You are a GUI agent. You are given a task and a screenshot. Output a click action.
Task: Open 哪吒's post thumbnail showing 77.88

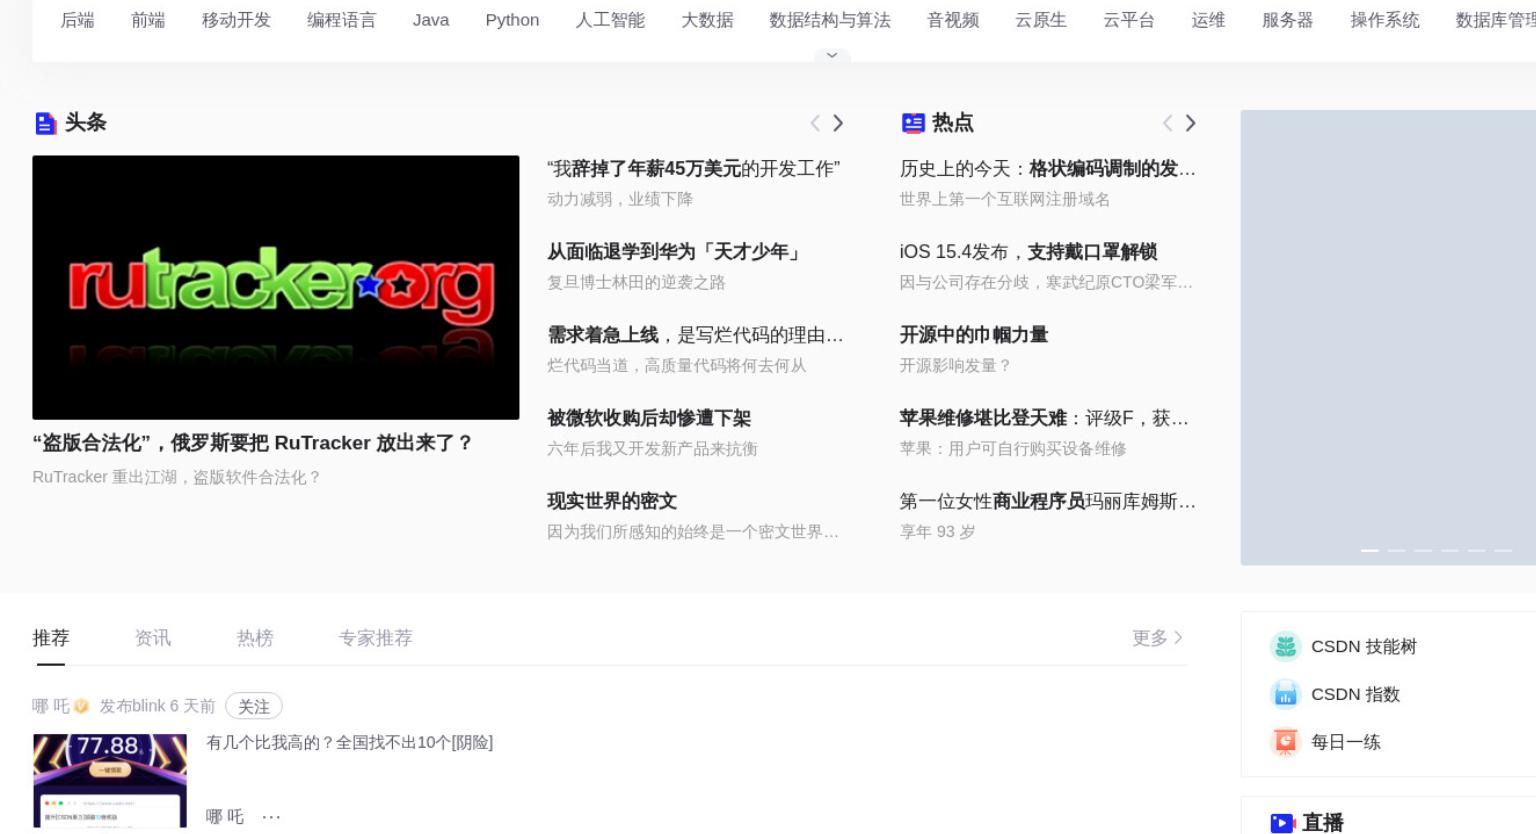pos(110,780)
